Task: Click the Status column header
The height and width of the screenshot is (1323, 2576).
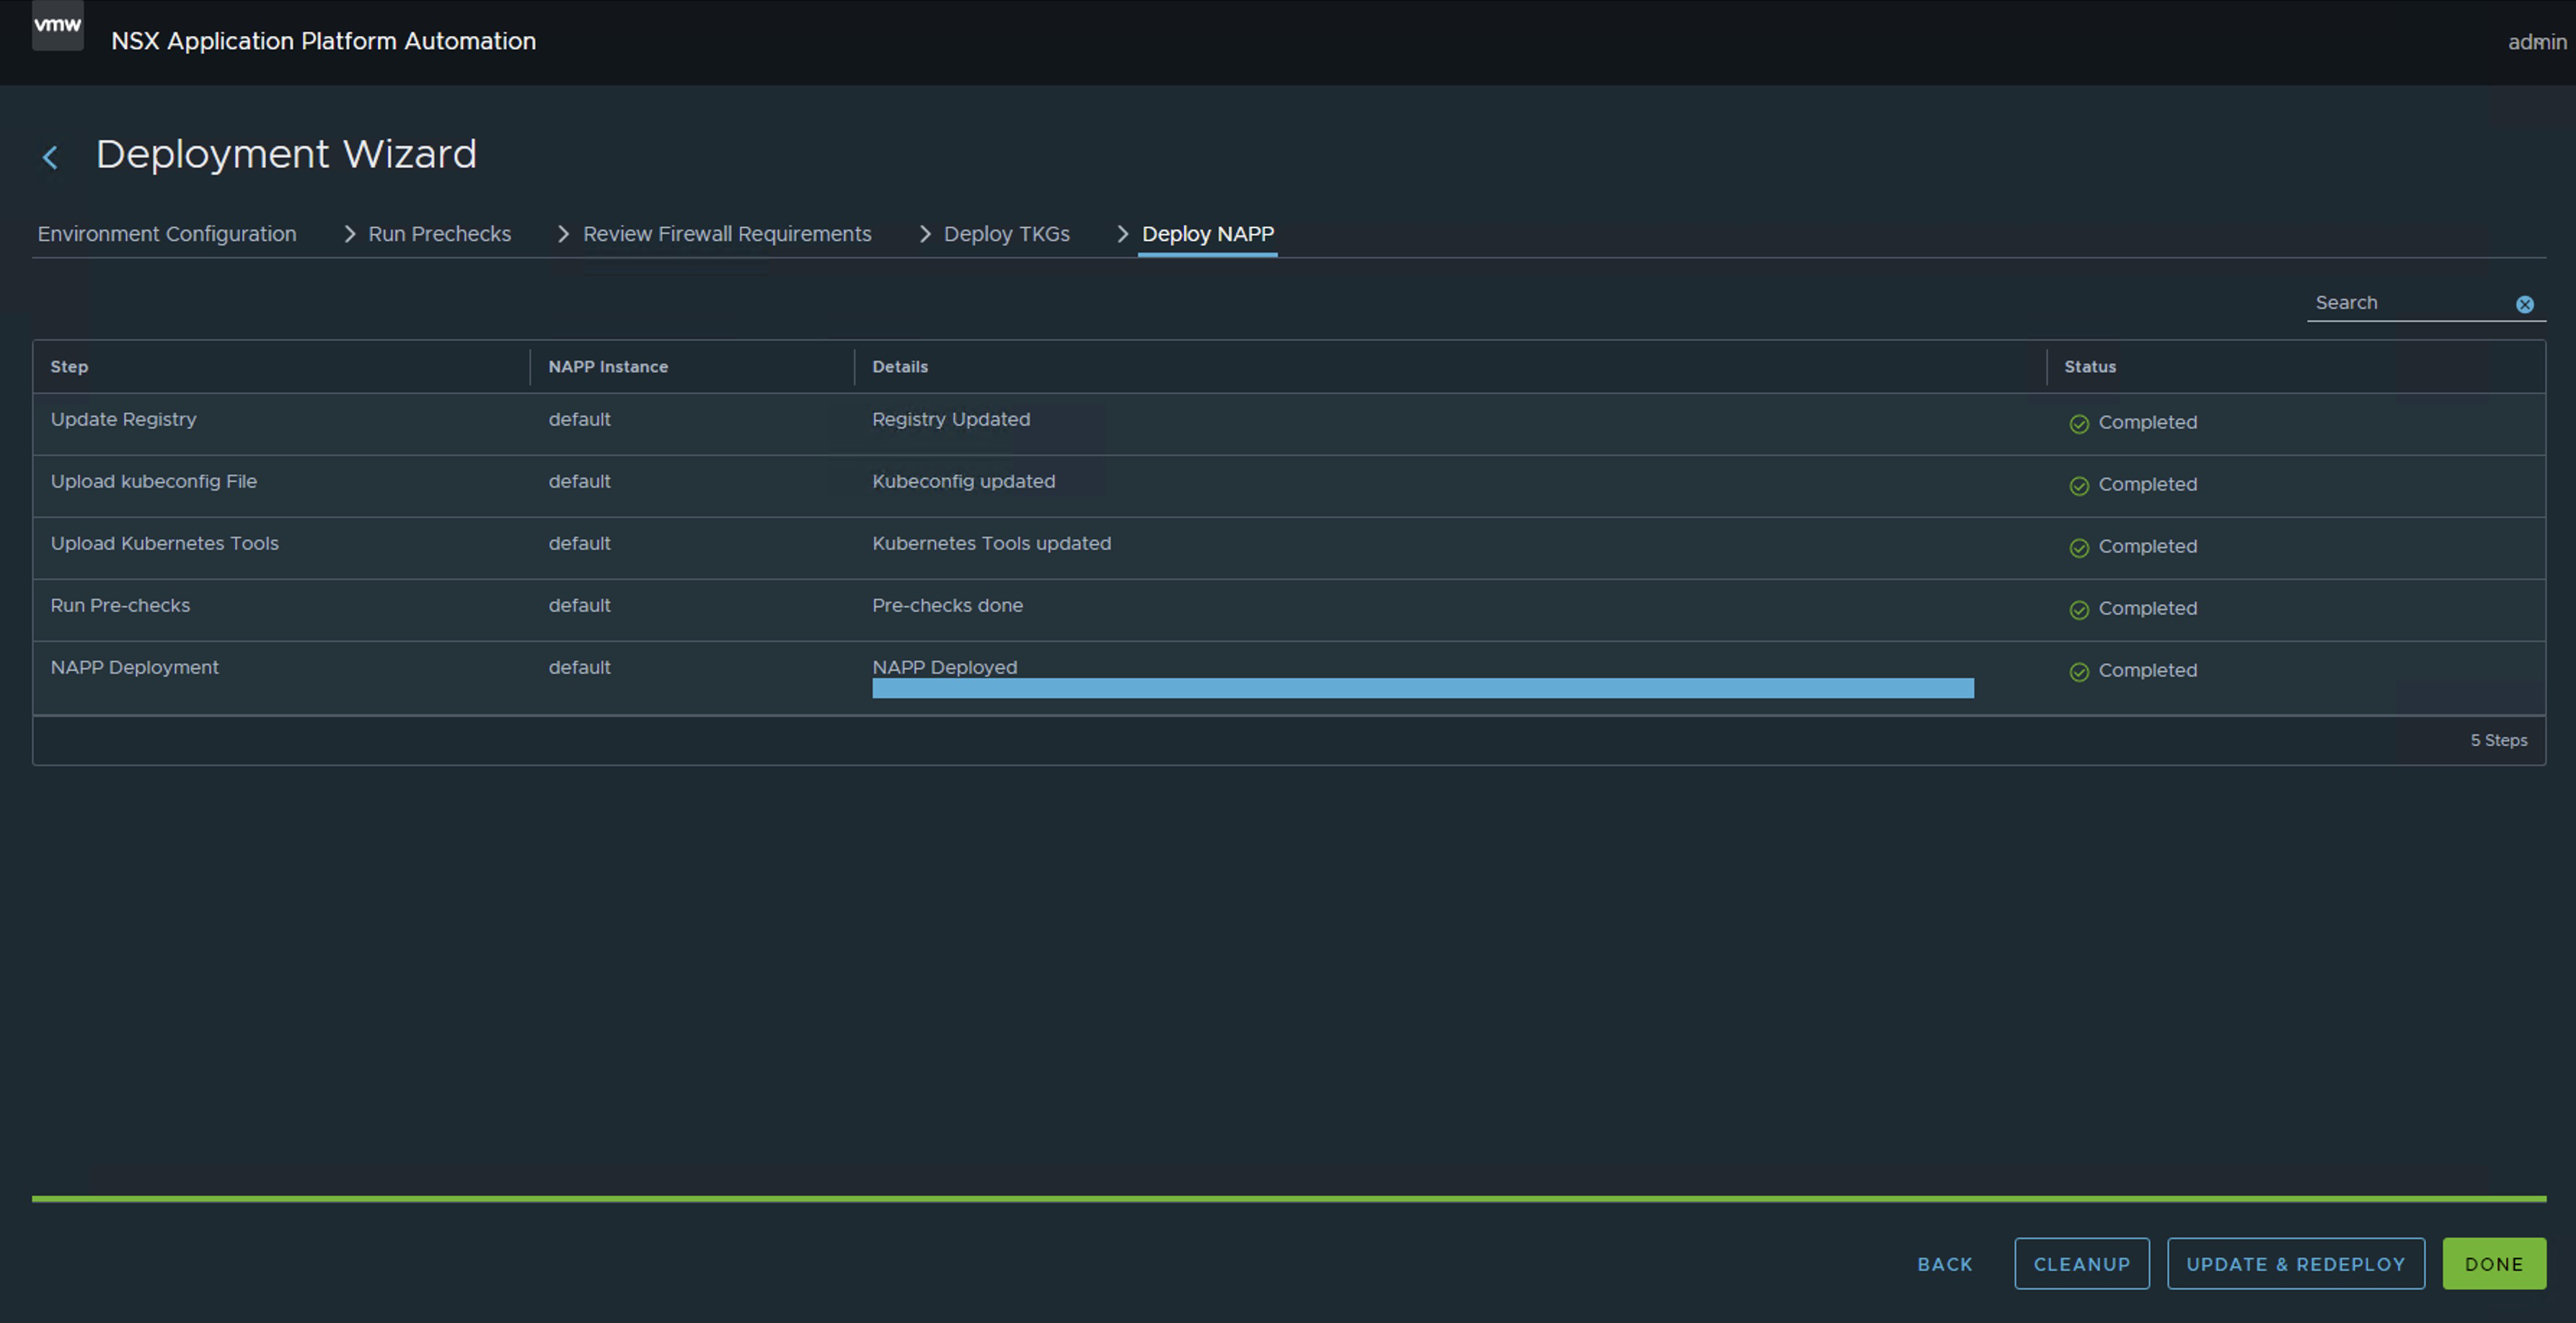Action: [2090, 367]
